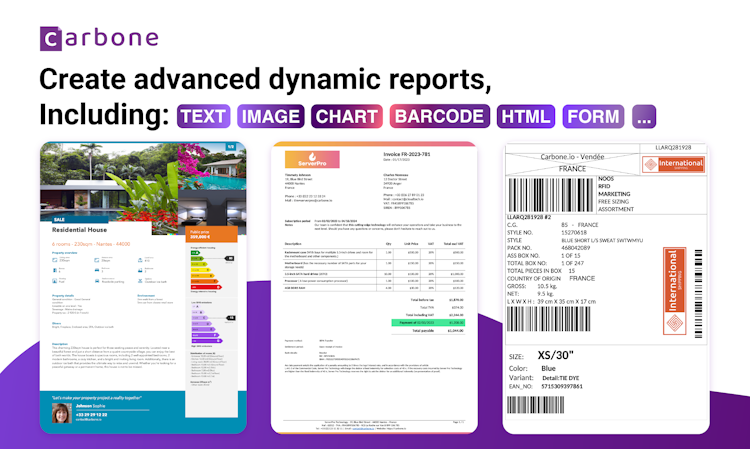Viewport: 750px width, 449px height.
Task: Click the "Residential House" title
Action: (79, 230)
